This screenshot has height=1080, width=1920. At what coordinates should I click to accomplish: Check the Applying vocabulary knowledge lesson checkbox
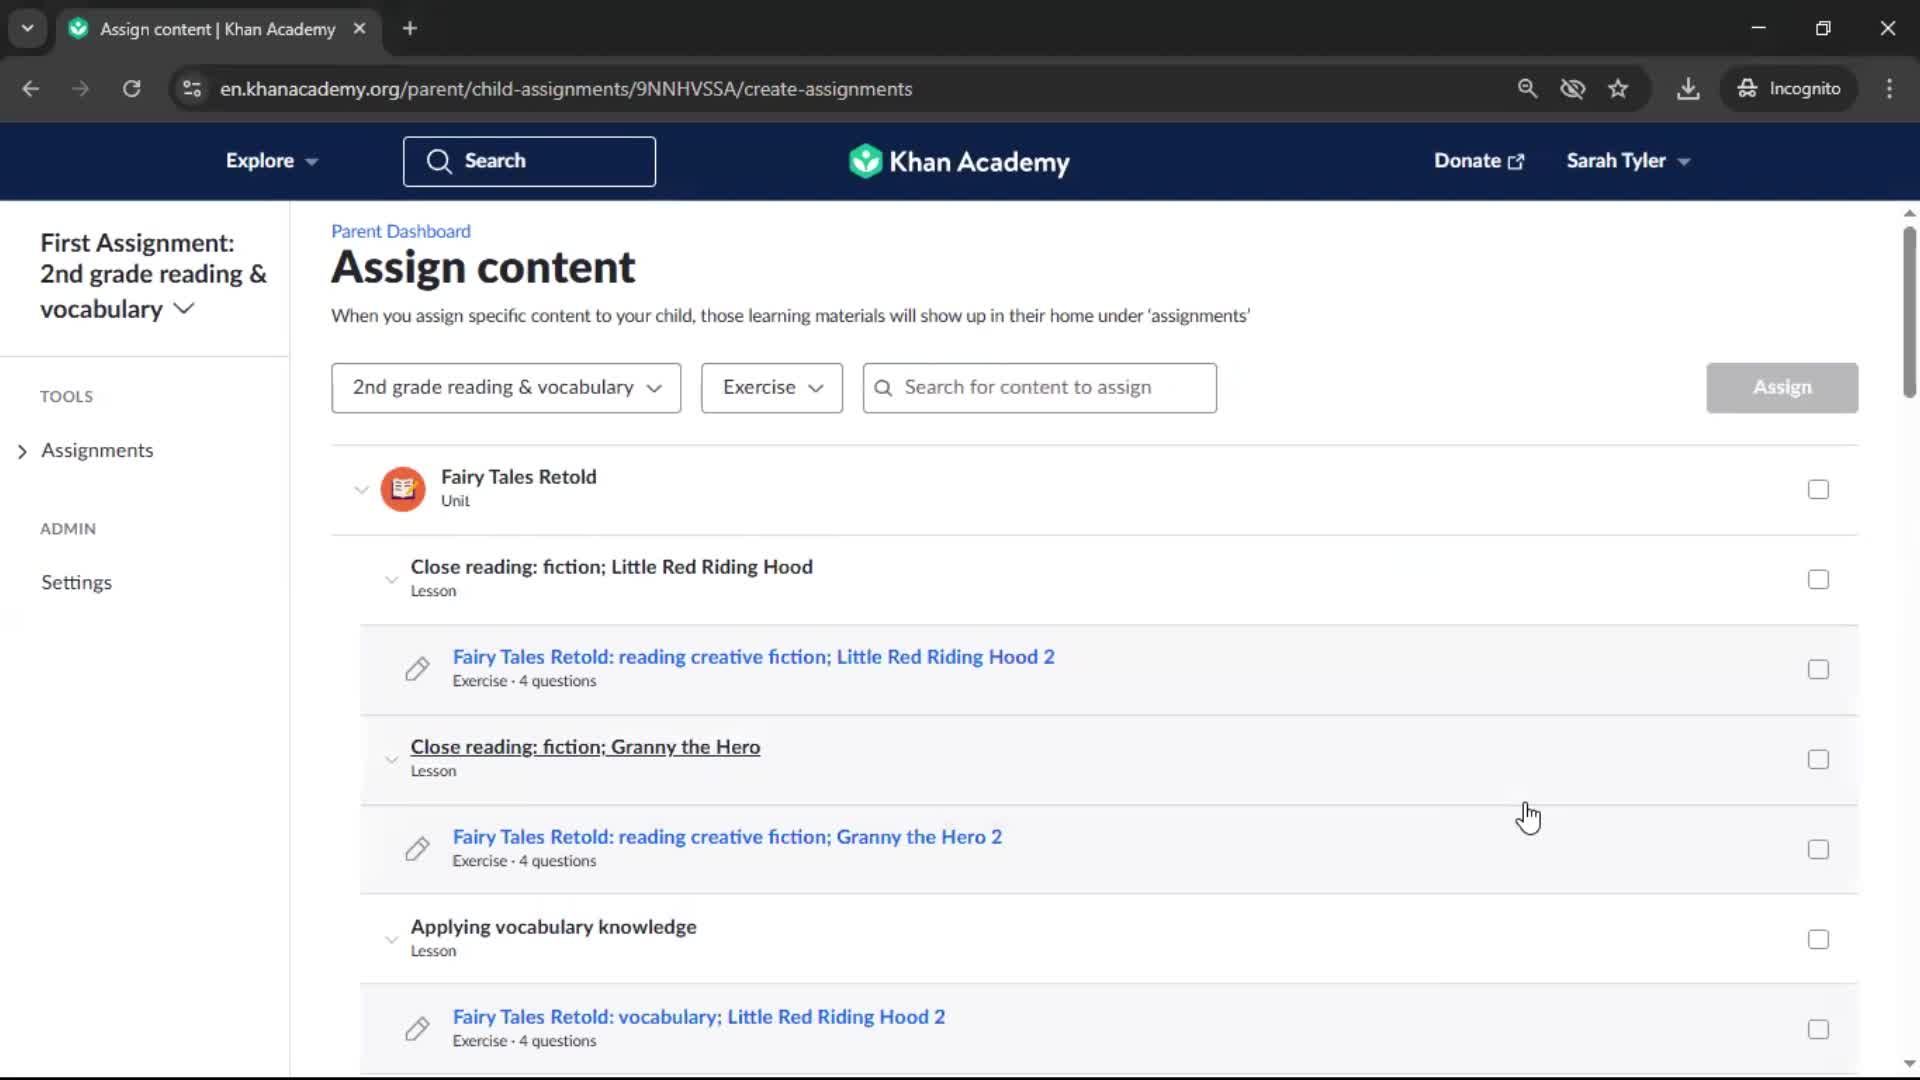(x=1818, y=939)
